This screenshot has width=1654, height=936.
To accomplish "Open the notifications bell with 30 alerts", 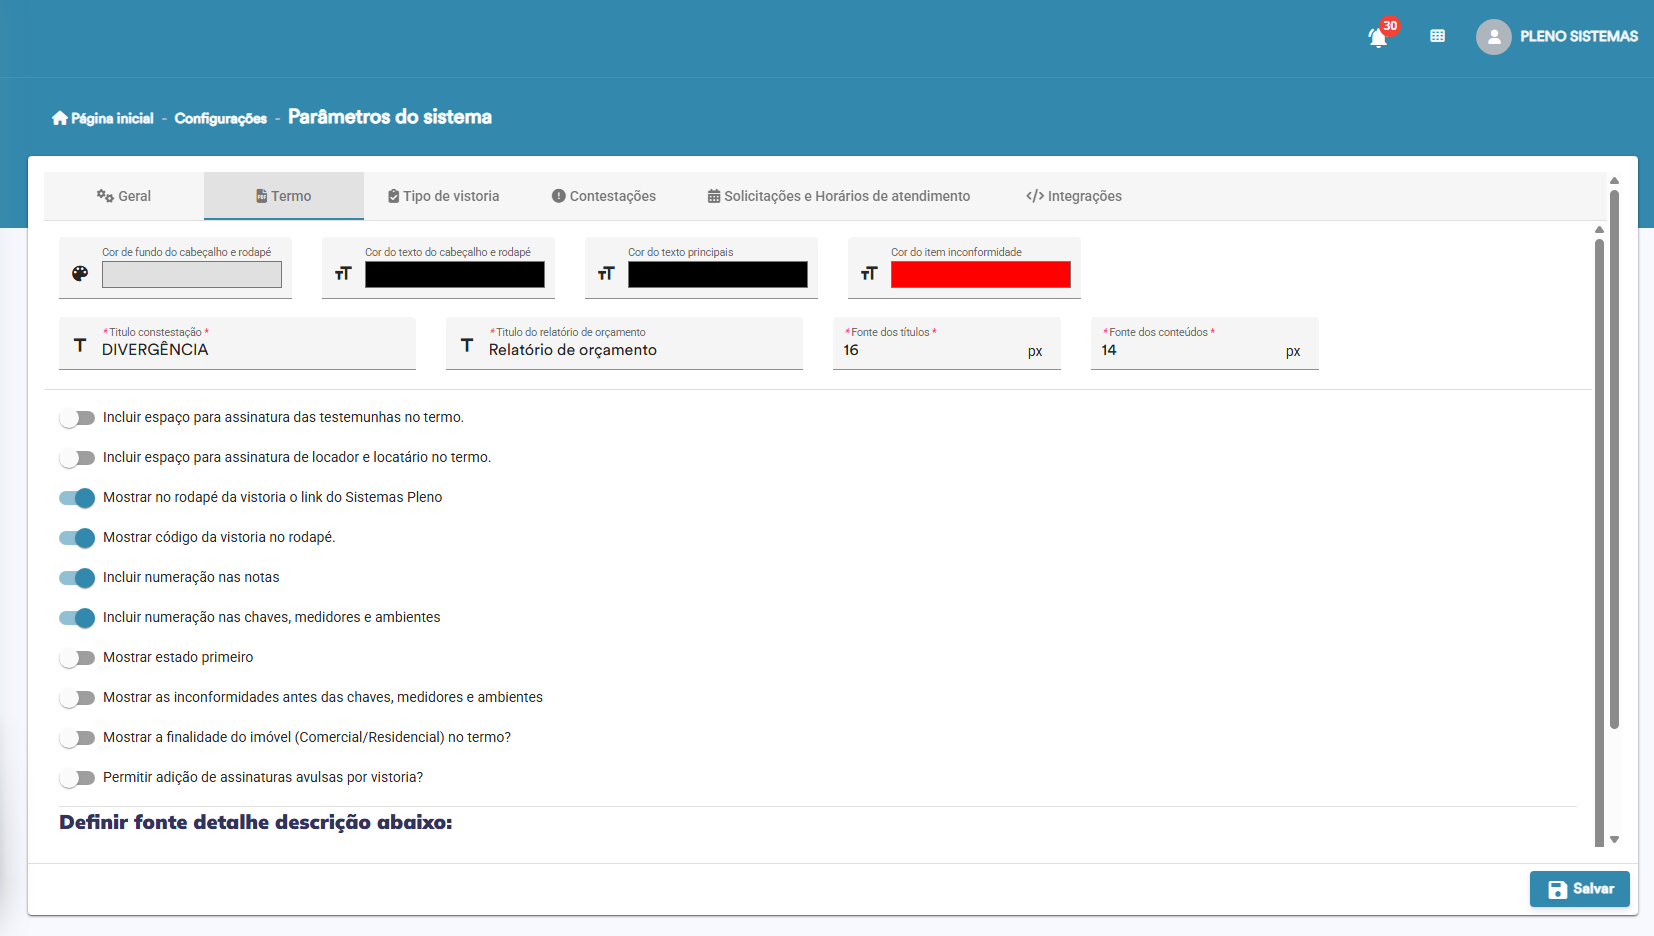I will pyautogui.click(x=1378, y=38).
